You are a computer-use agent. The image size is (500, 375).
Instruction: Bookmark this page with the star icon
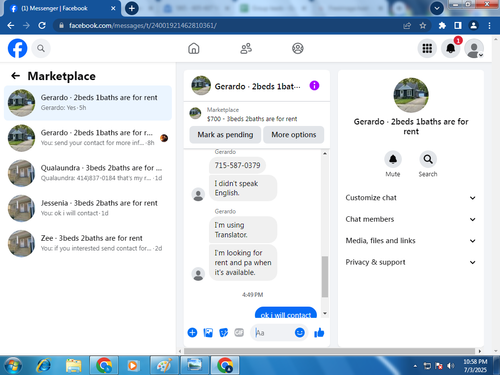(x=423, y=26)
